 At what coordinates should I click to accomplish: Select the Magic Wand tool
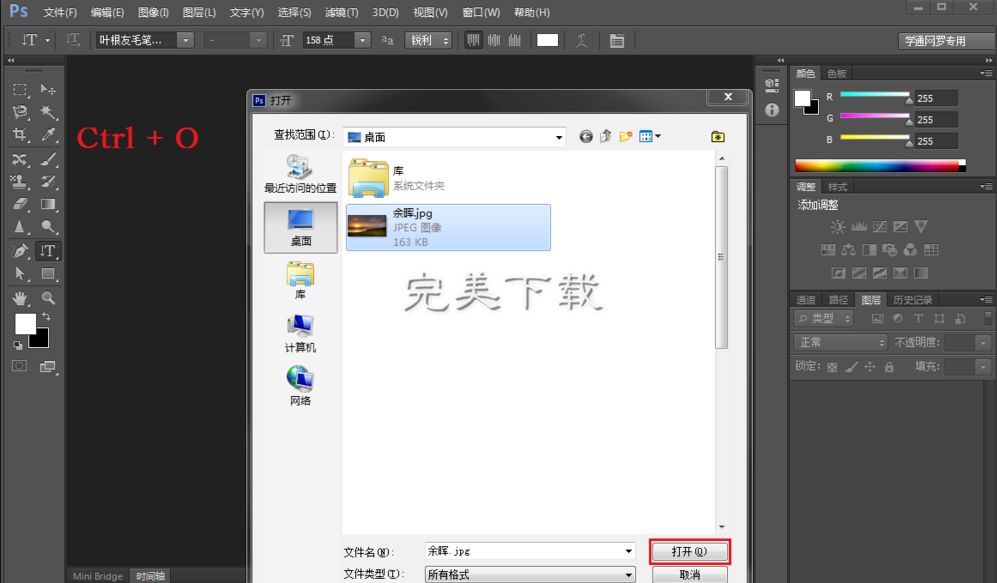tap(48, 113)
